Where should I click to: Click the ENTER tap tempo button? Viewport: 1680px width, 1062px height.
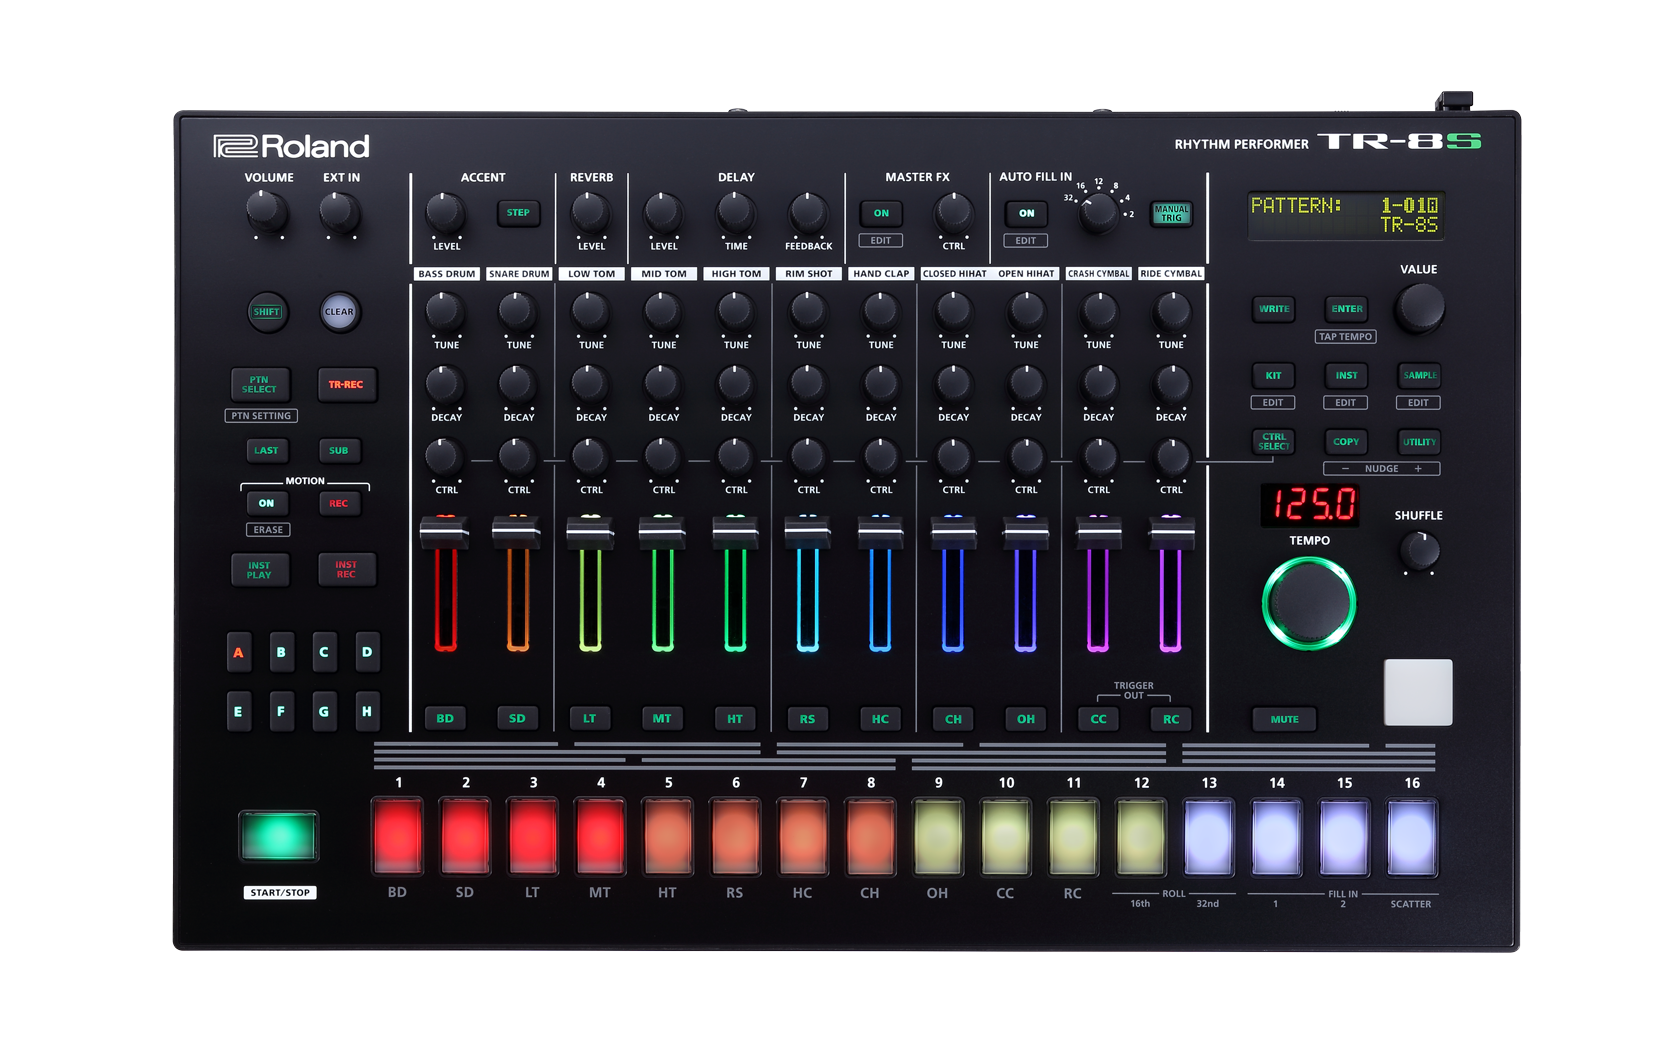click(x=1347, y=309)
